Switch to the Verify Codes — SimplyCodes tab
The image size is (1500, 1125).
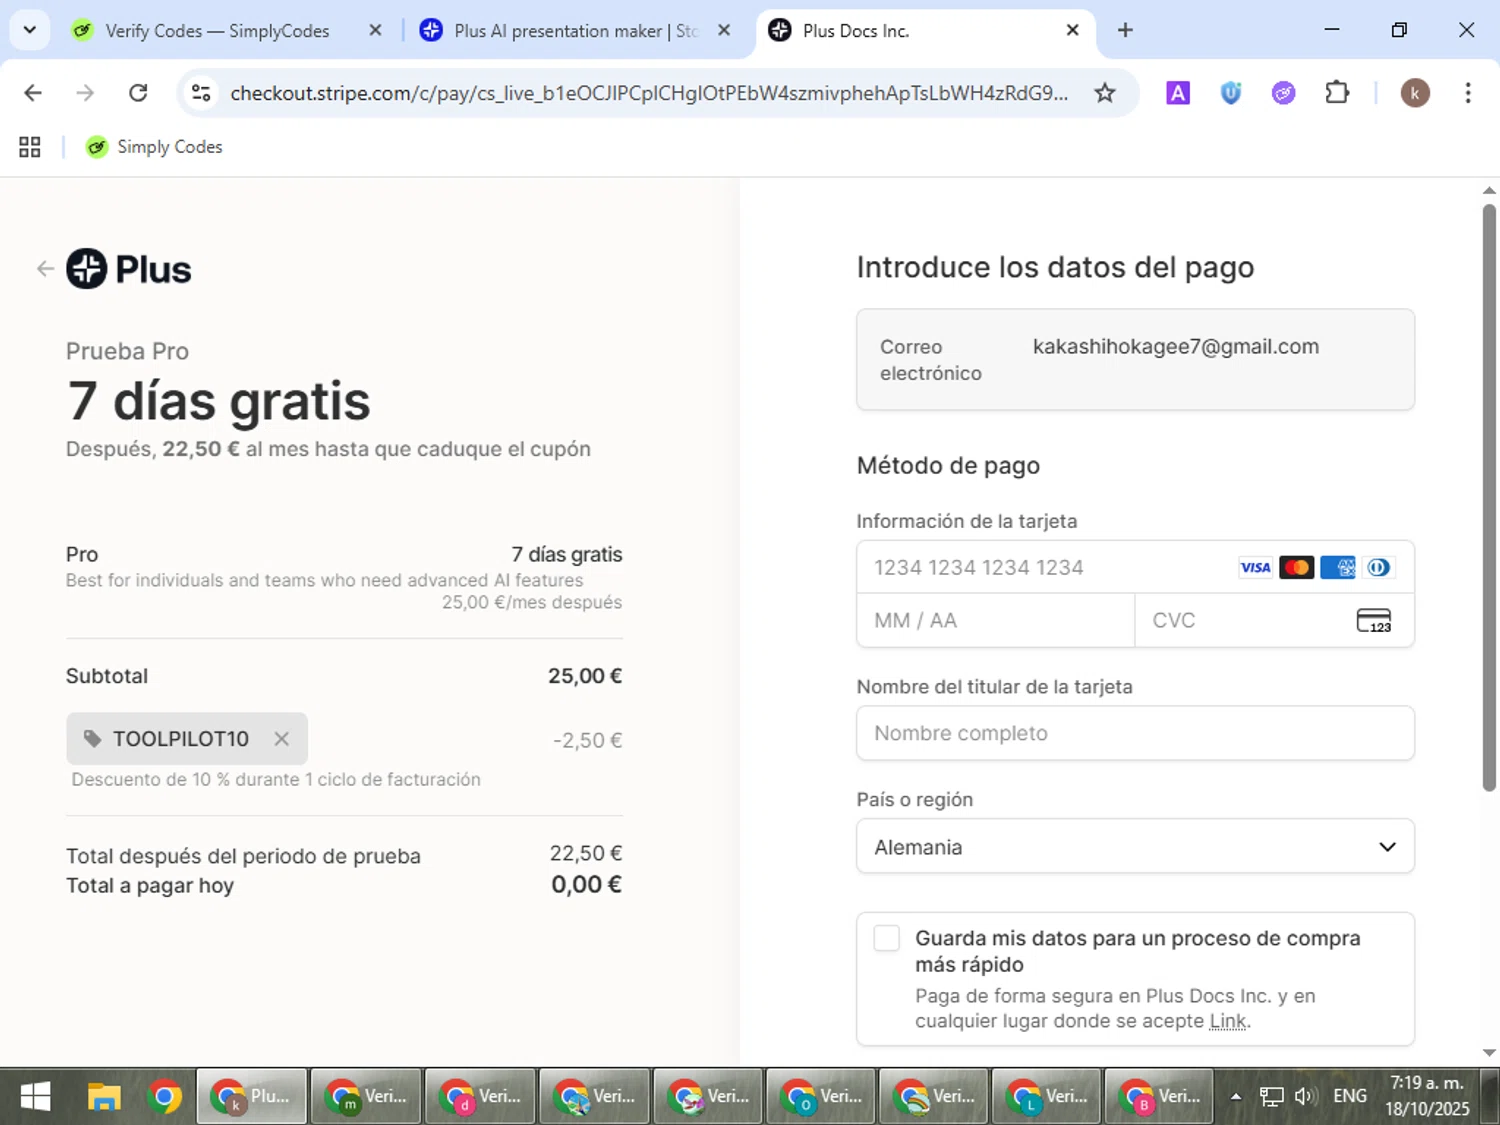[x=217, y=31]
